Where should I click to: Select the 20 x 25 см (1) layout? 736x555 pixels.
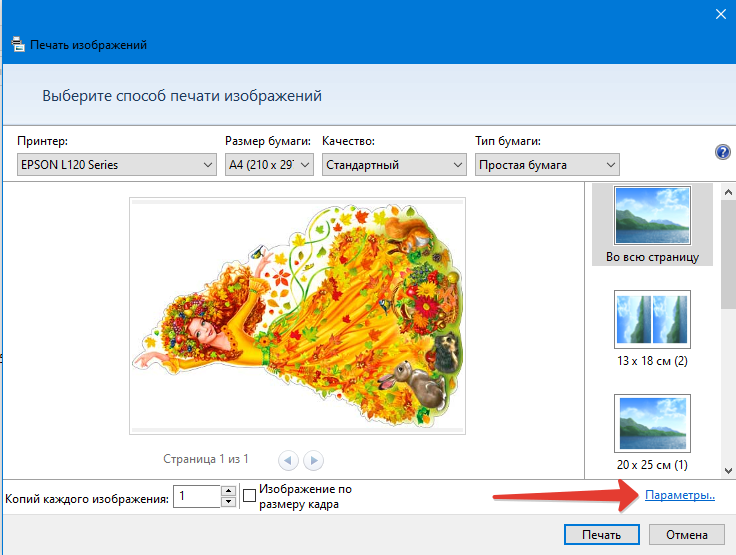tap(652, 433)
